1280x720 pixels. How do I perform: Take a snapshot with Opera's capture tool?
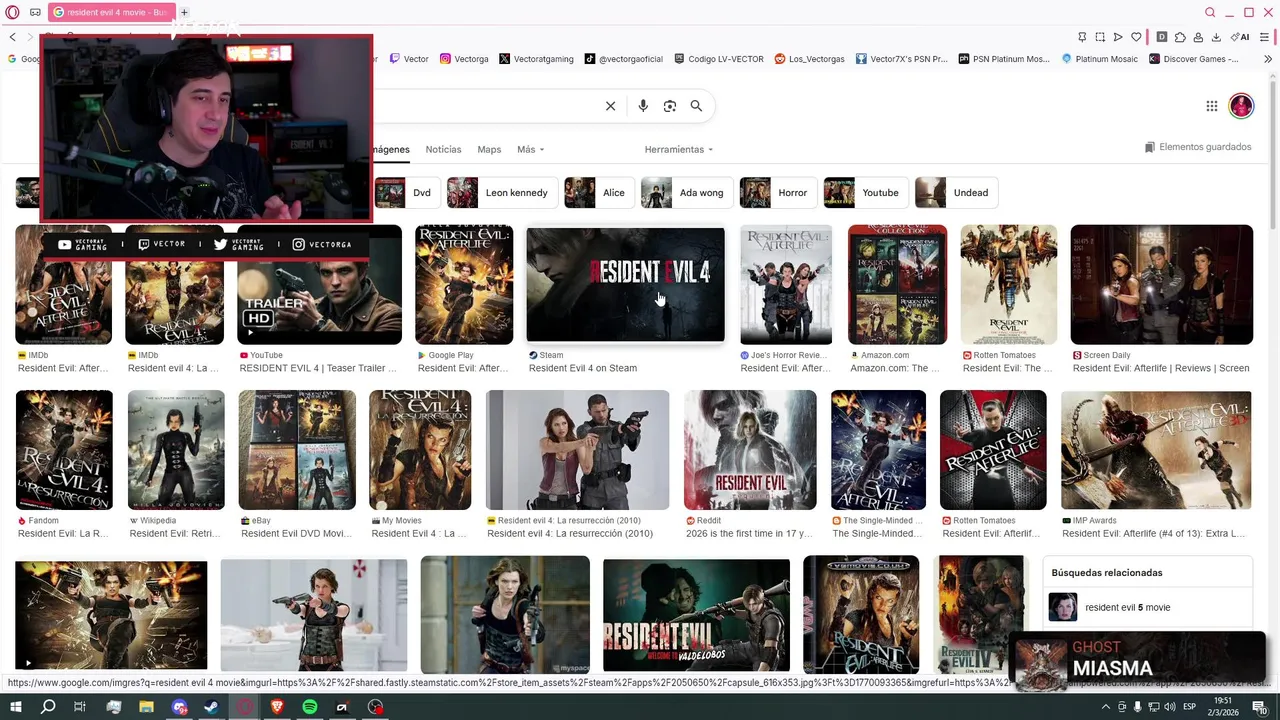tap(1100, 37)
